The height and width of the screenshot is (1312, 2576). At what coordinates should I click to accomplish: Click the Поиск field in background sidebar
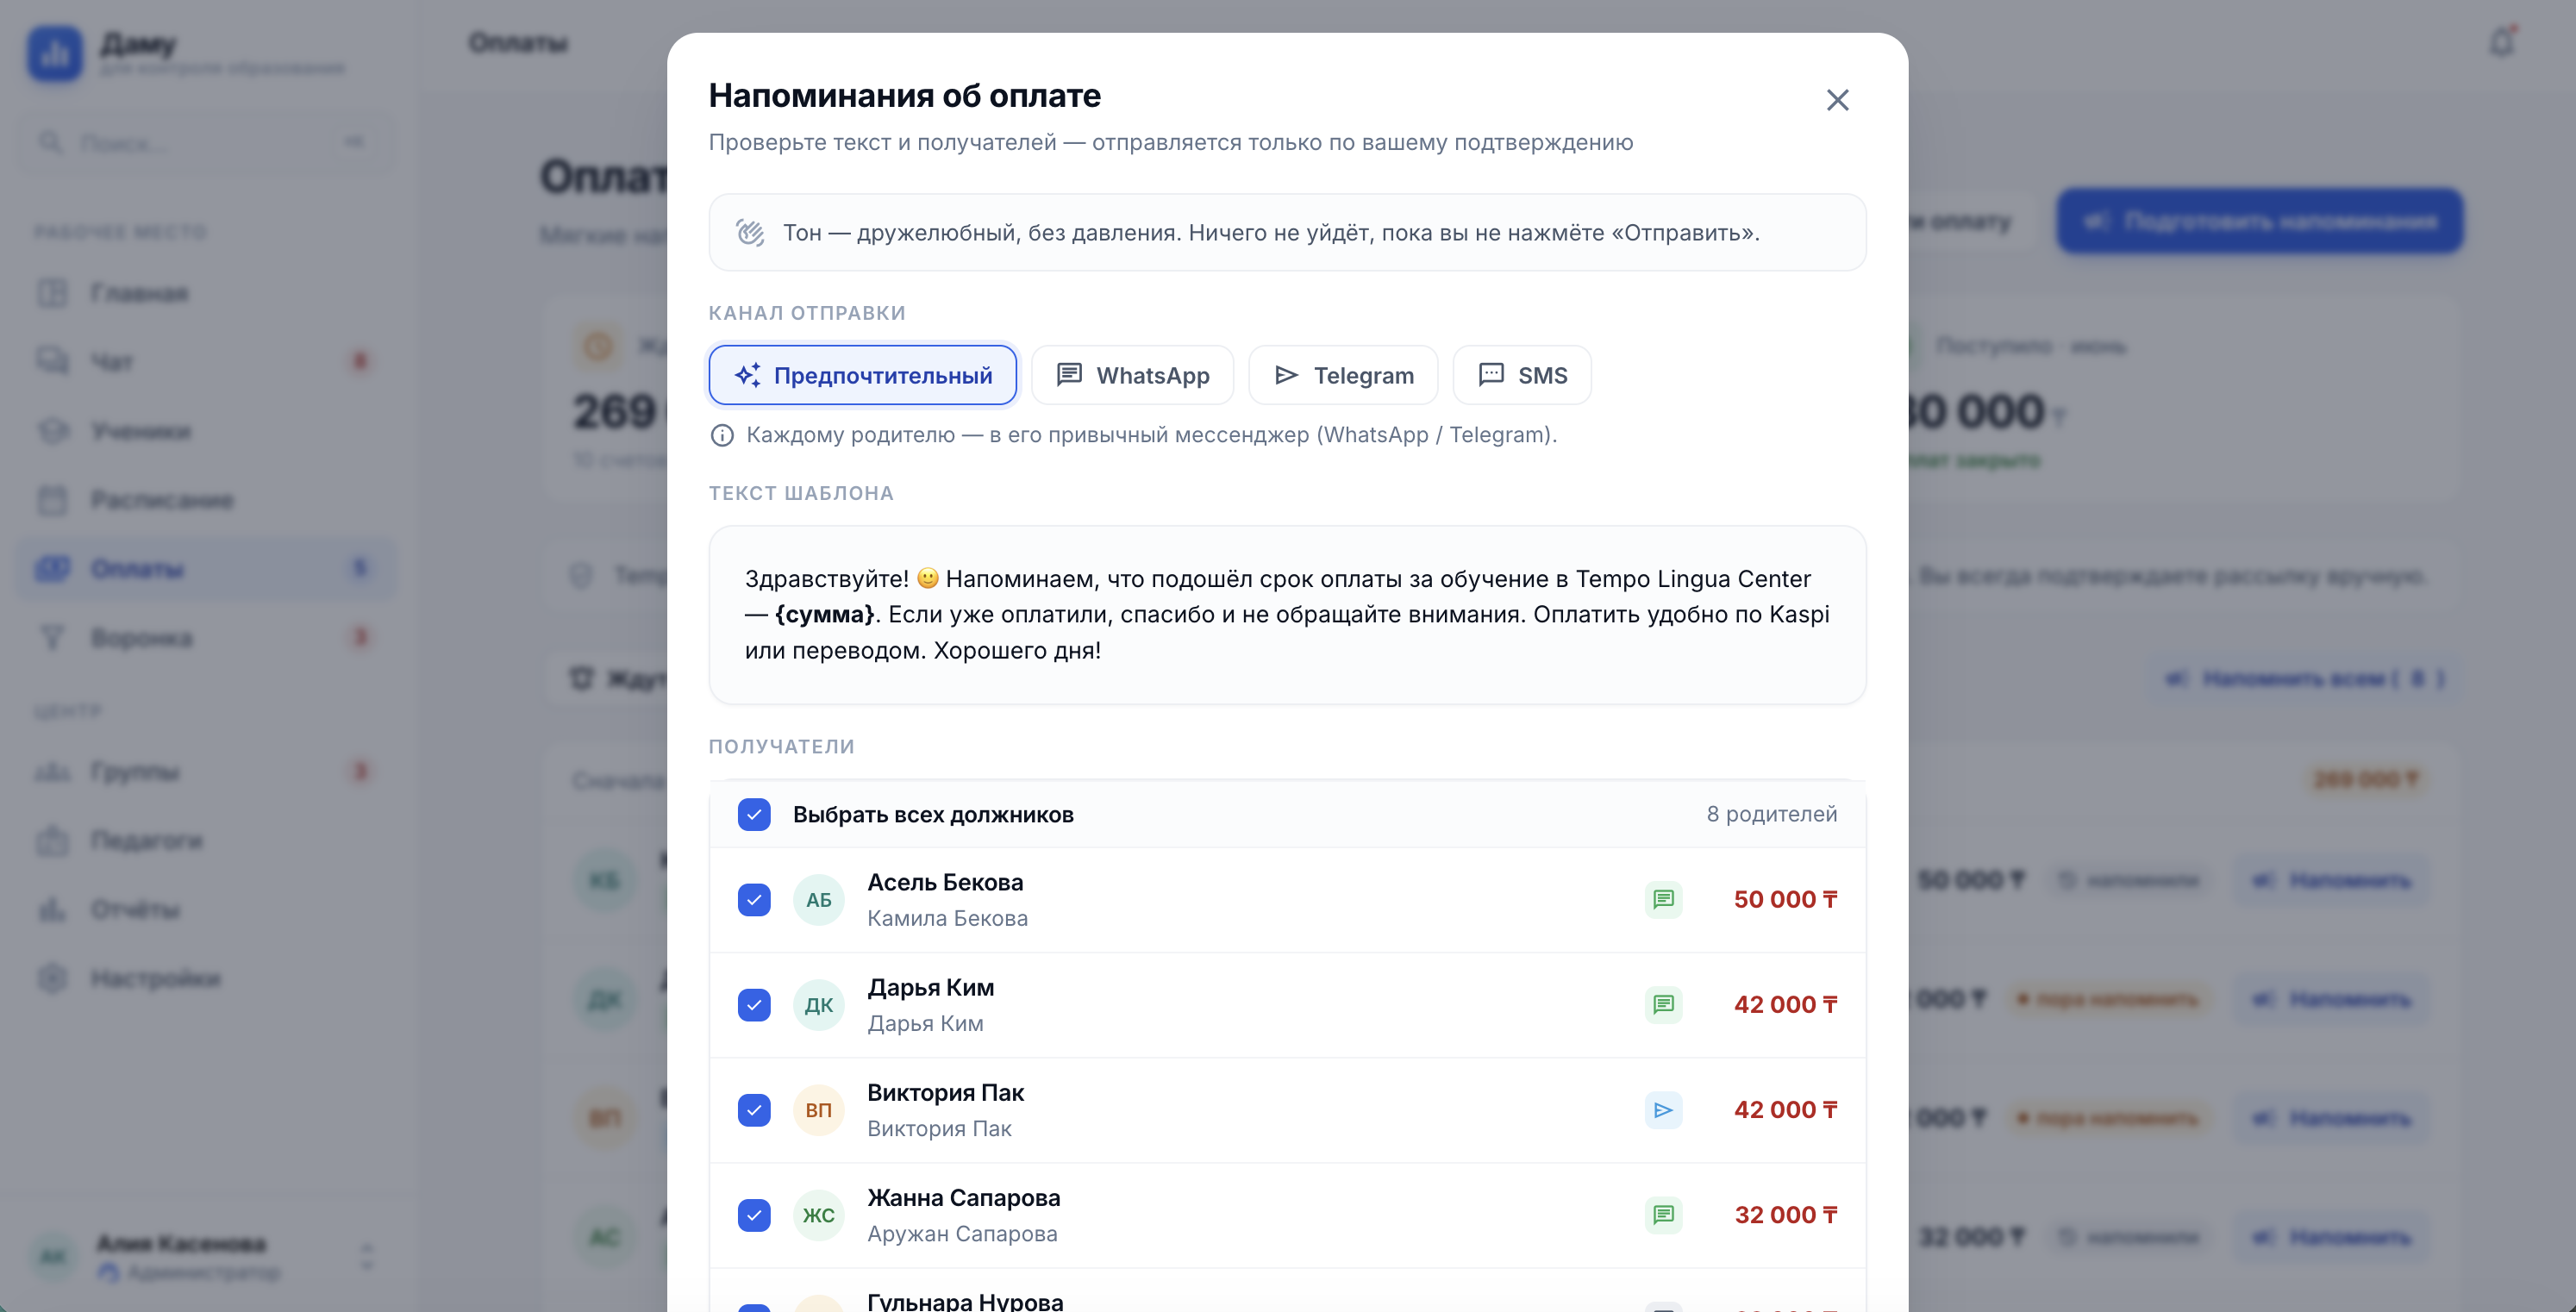tap(207, 143)
